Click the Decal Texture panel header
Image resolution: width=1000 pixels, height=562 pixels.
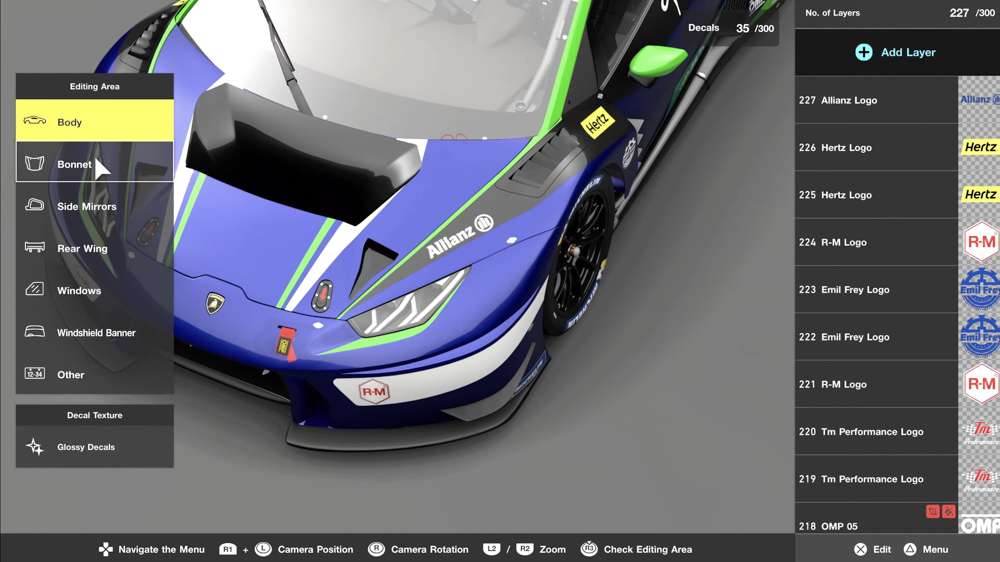(x=94, y=415)
